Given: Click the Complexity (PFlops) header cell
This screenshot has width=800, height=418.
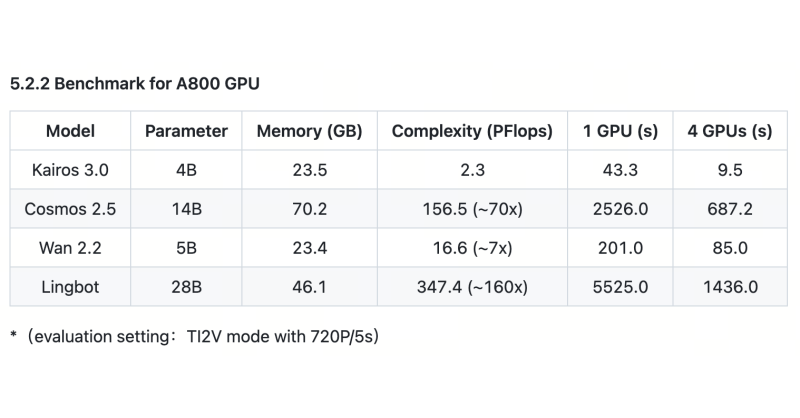Looking at the screenshot, I should coord(472,131).
